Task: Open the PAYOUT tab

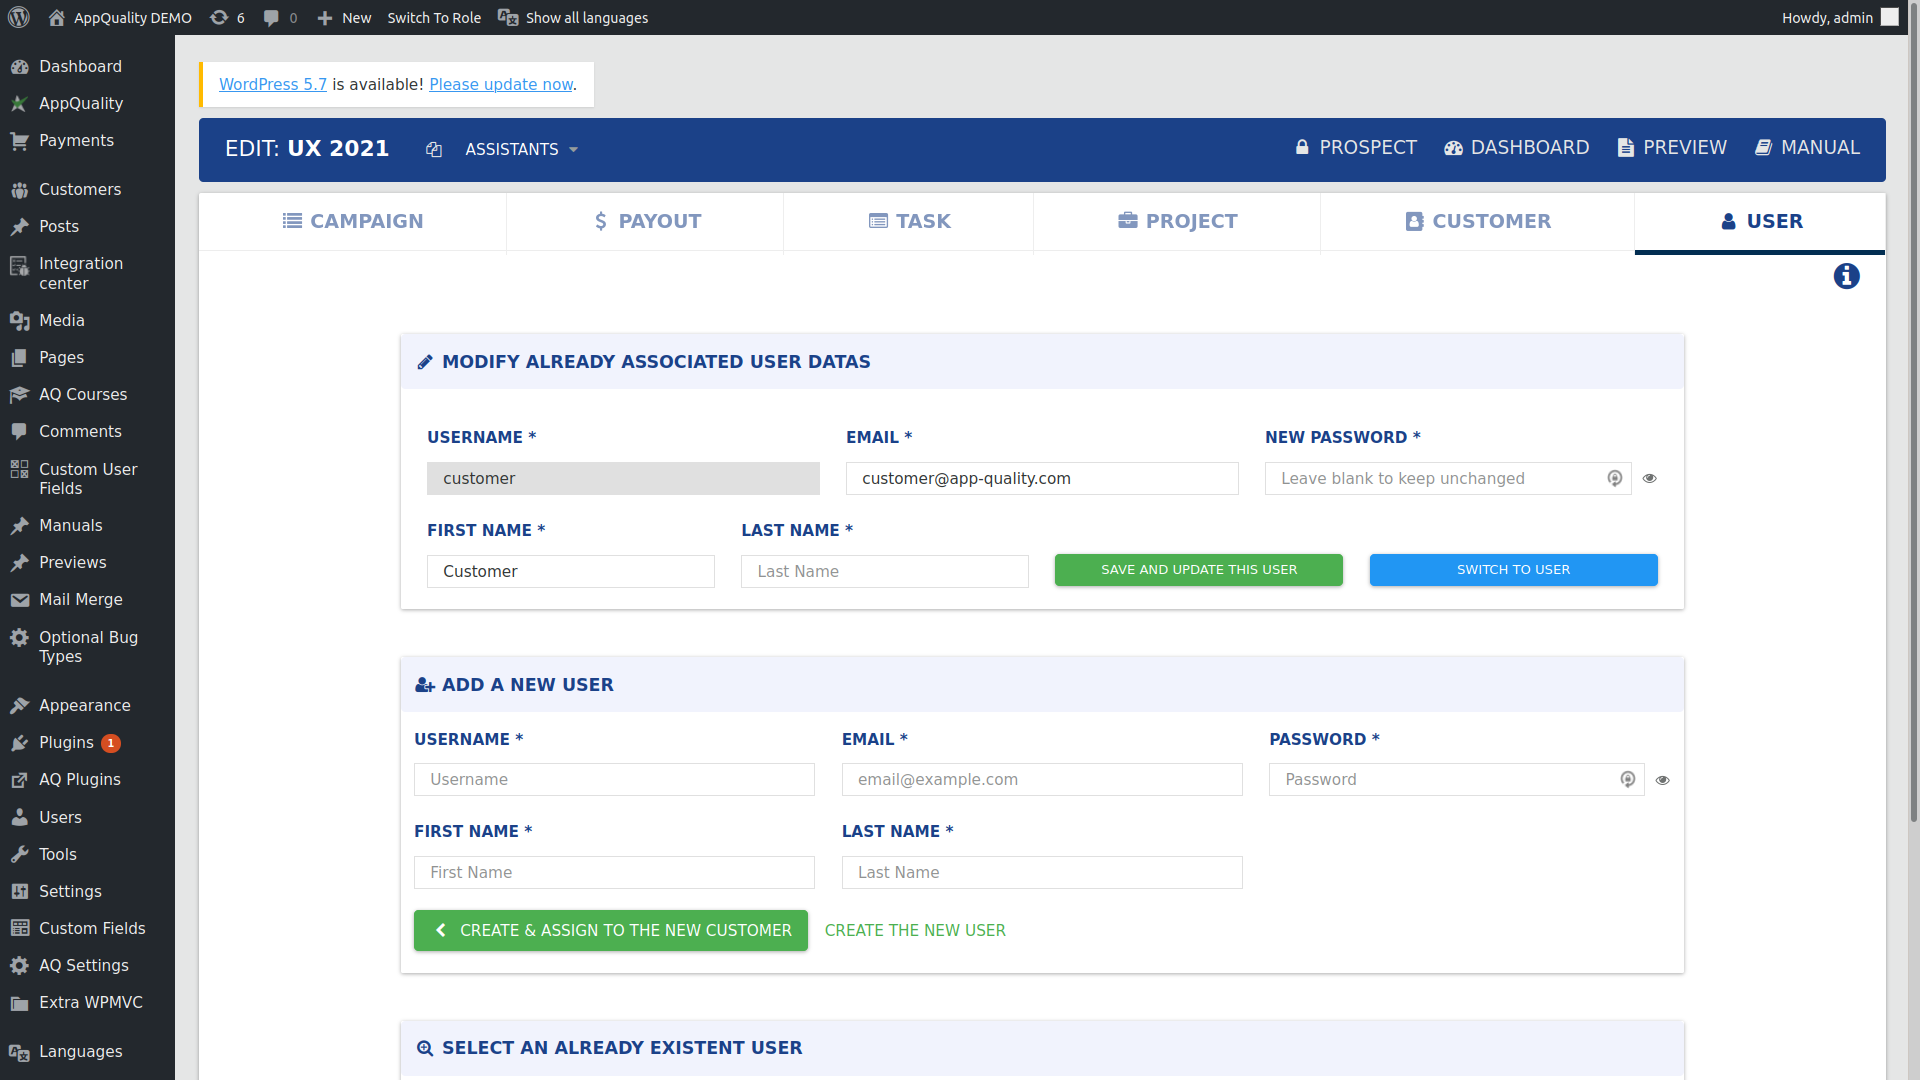Action: (x=647, y=221)
